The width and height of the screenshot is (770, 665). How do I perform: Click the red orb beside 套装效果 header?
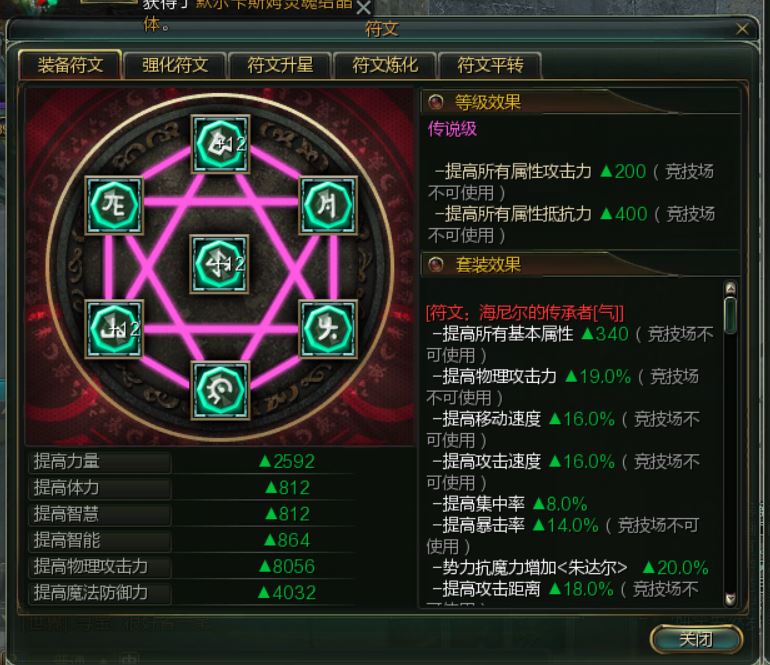(x=435, y=265)
